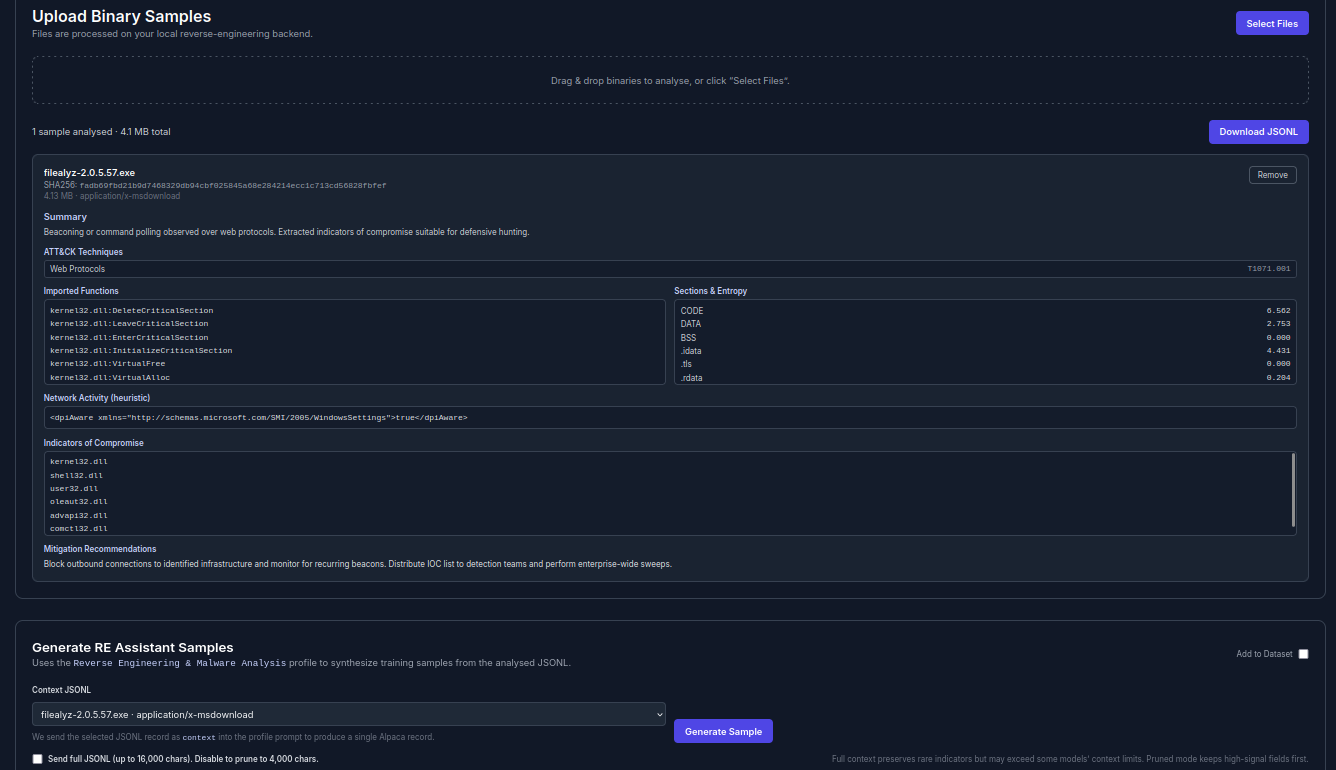Click "Download JSONL" to export results
Screen dimensions: 1336x770
[1258, 131]
